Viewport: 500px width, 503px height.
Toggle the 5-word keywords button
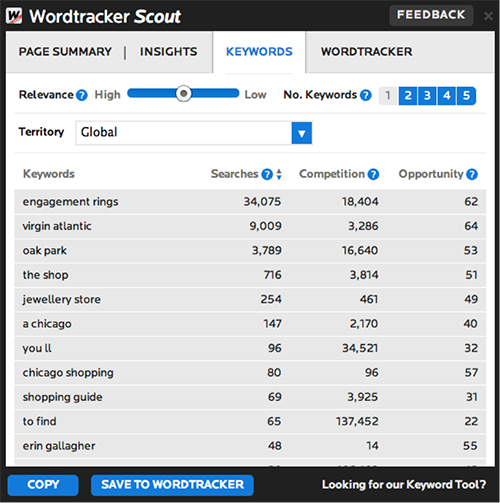point(466,96)
